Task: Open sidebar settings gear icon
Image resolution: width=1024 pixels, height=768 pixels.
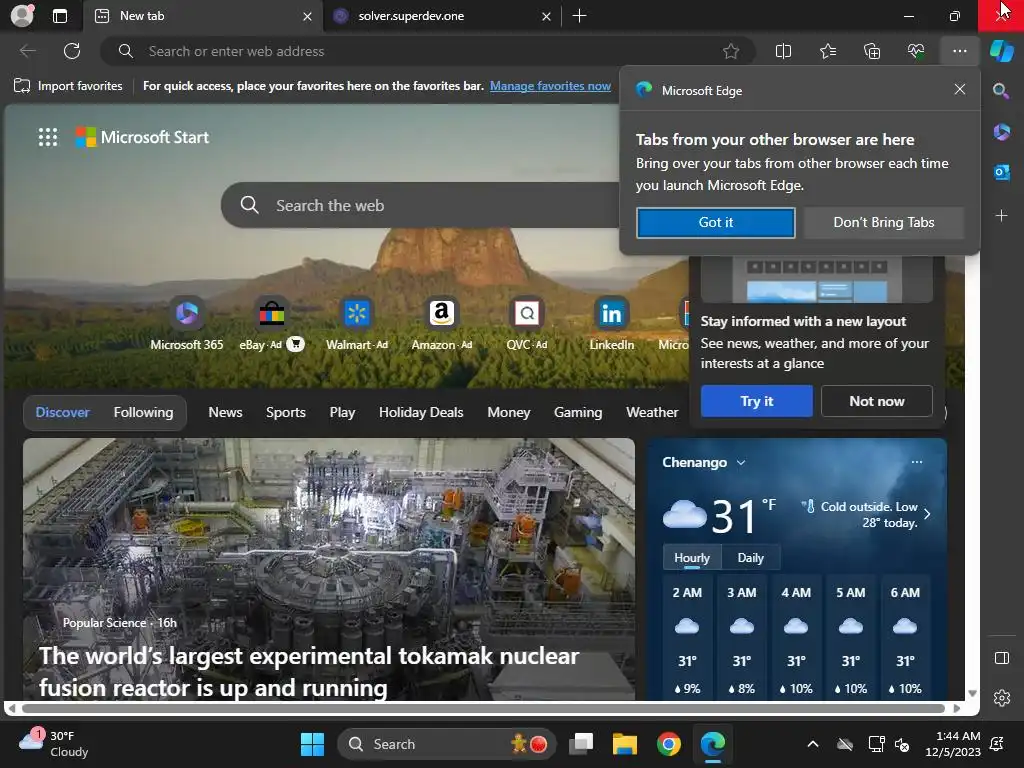Action: 1002,697
